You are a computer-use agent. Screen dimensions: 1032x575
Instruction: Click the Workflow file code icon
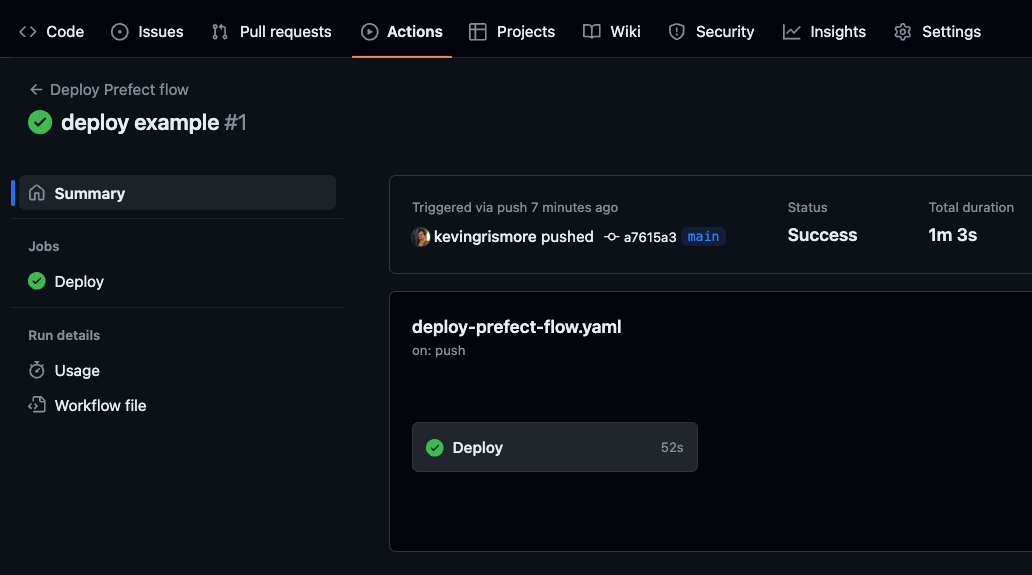pos(37,405)
